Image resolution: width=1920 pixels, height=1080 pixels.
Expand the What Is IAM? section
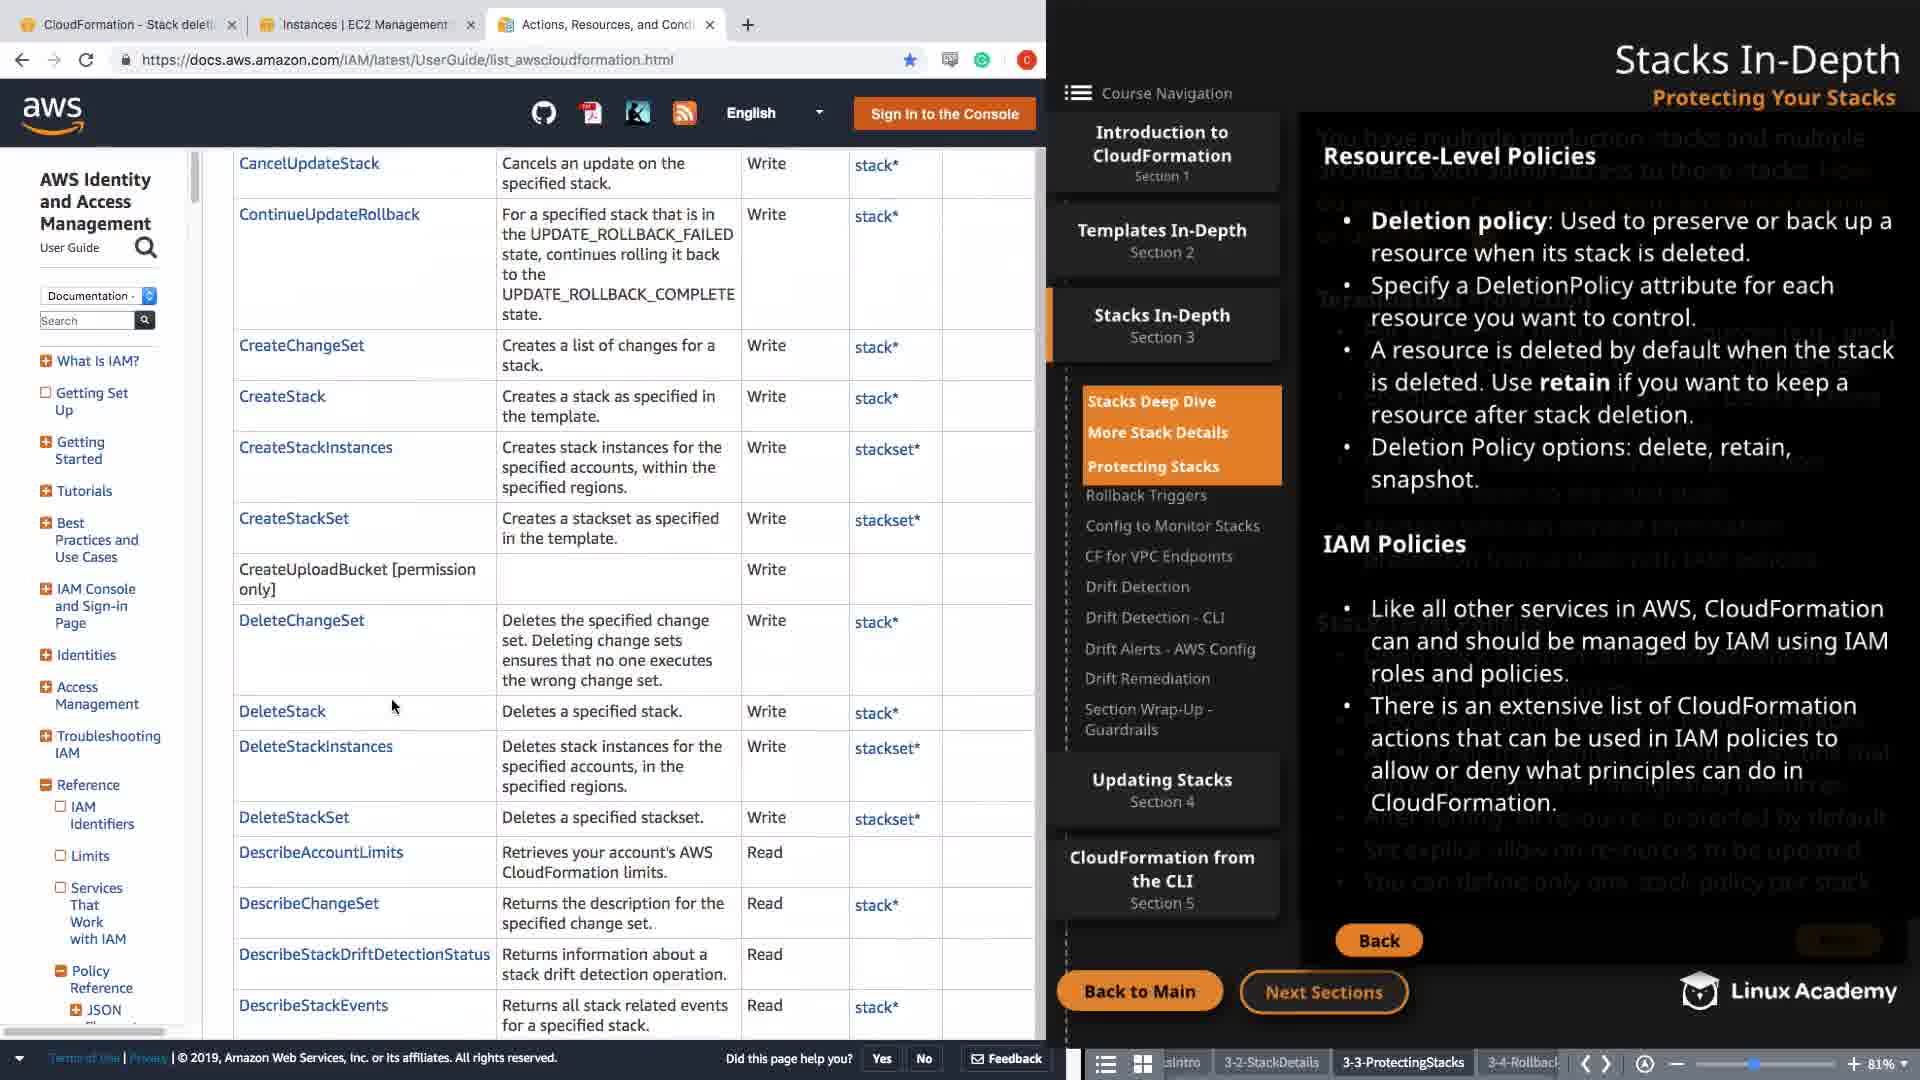(46, 361)
